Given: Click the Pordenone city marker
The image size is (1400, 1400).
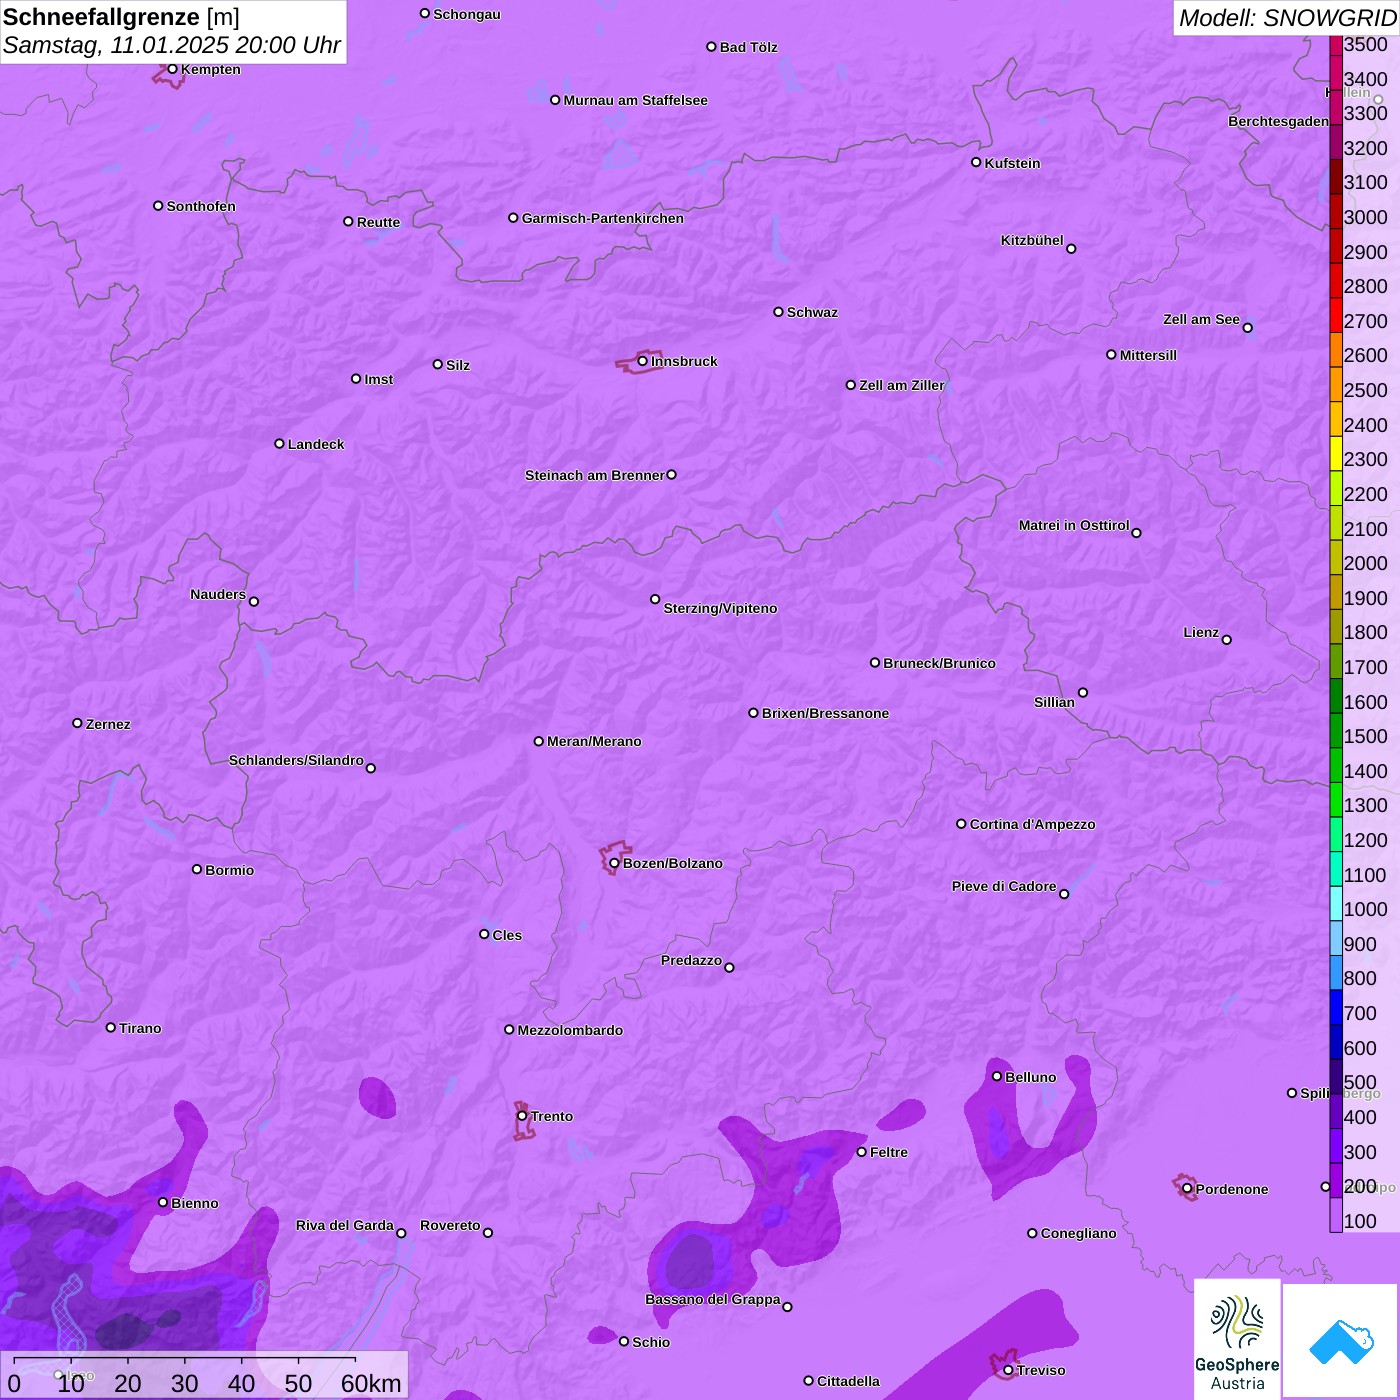Looking at the screenshot, I should 1187,1189.
